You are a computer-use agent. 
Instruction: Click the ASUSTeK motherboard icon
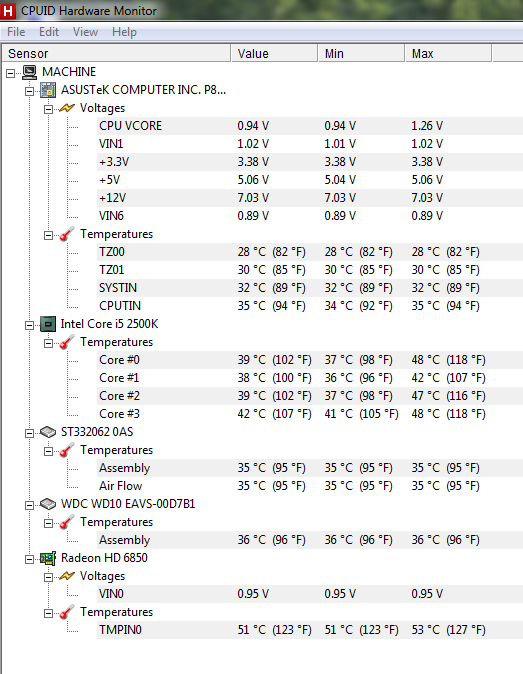[48, 90]
